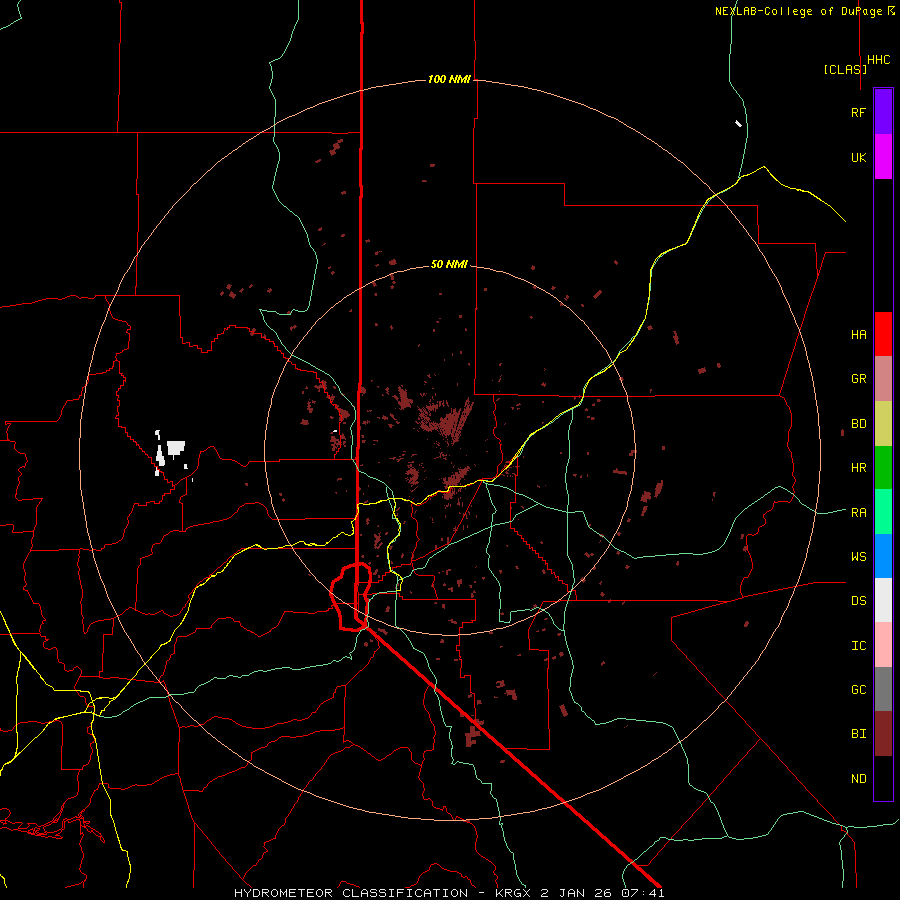The image size is (900, 900).
Task: Select the IC light pink legend swatch
Action: point(883,645)
